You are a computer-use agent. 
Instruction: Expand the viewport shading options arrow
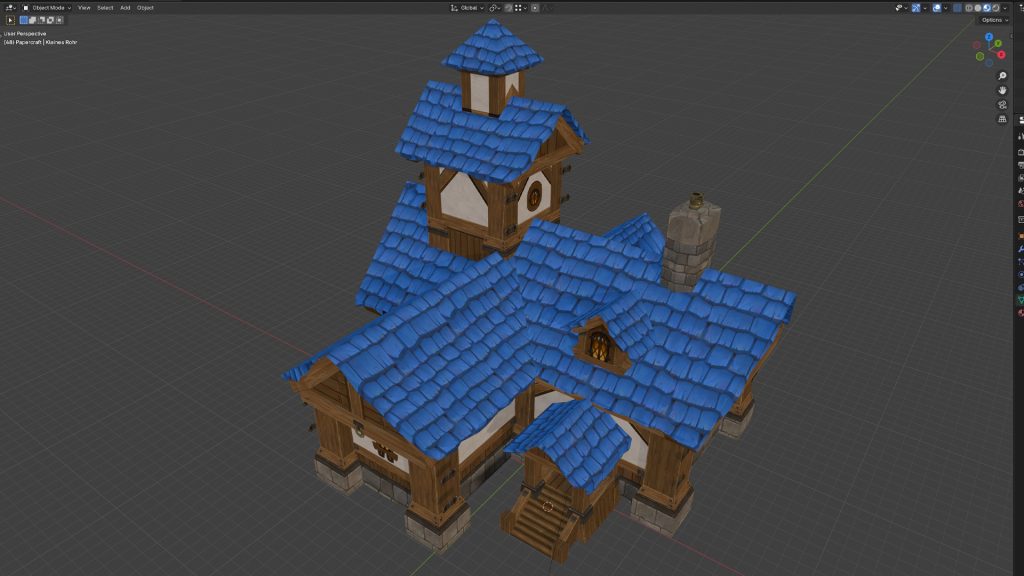coord(1007,7)
